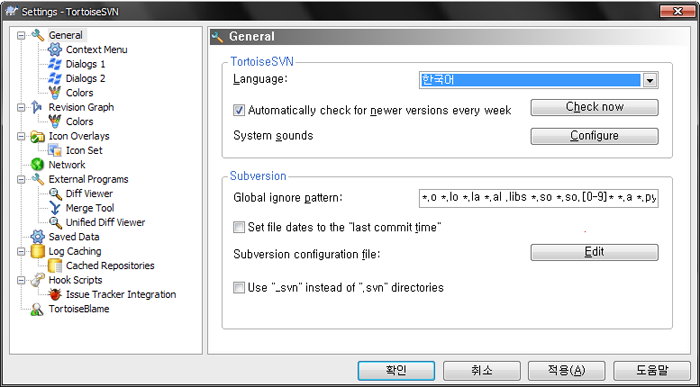
Task: Click the Merge Tool arrow icon
Action: coord(55,208)
